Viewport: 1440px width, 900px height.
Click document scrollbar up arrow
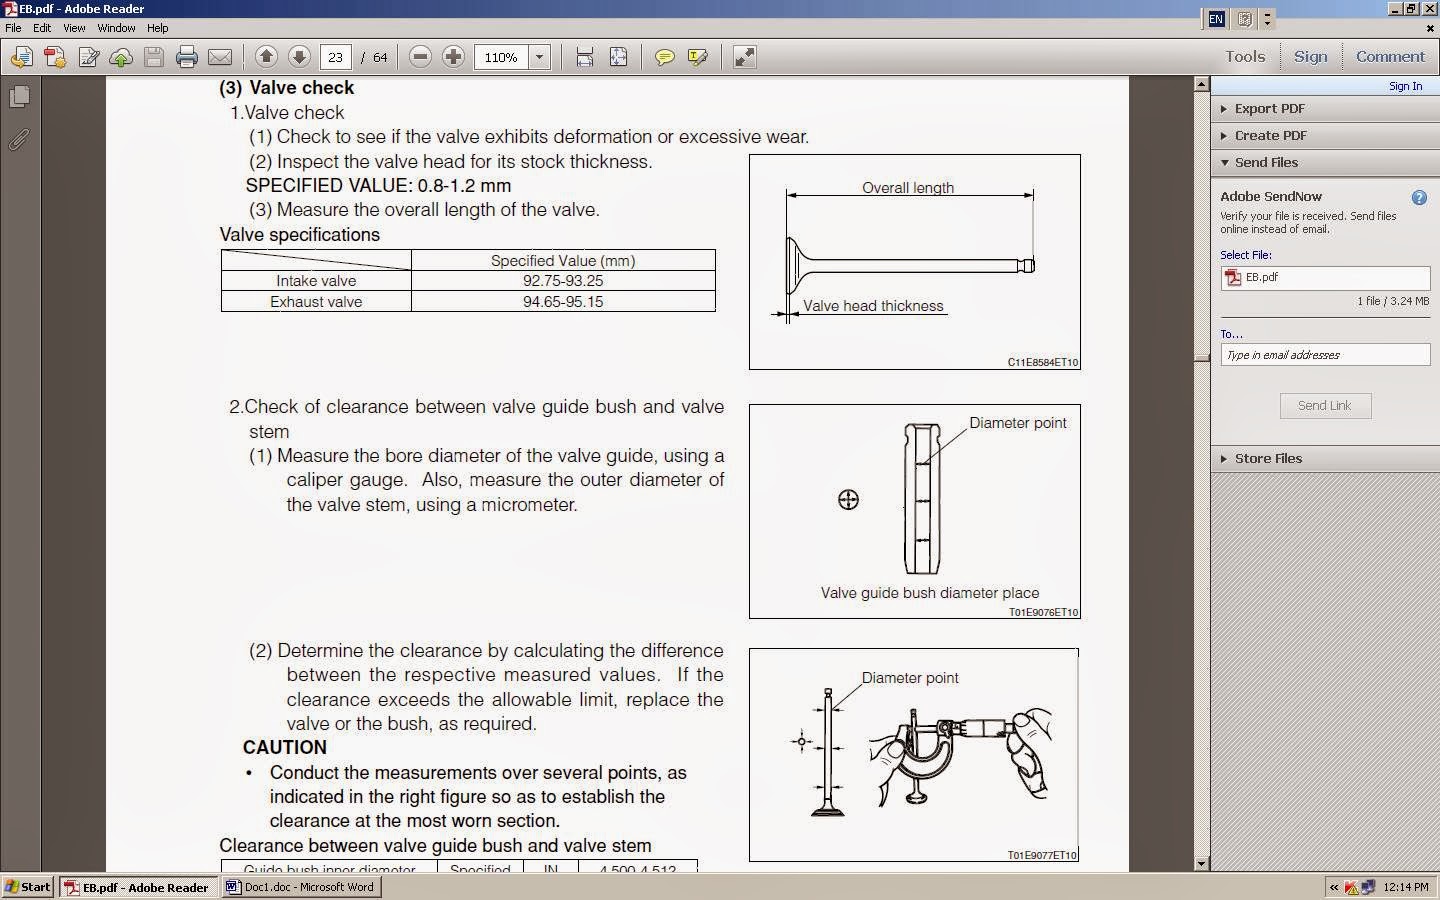coord(1202,85)
